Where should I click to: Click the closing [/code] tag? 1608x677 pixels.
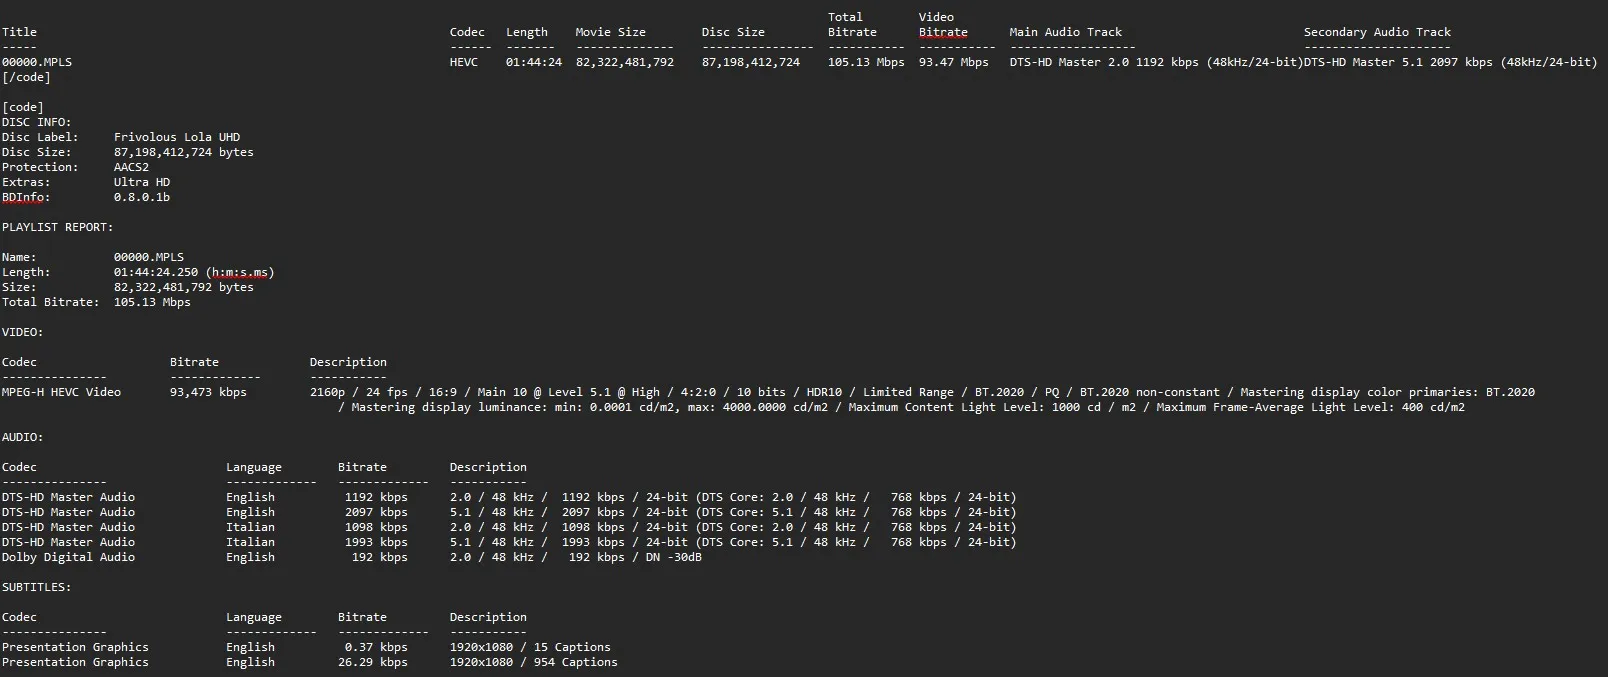(x=26, y=77)
